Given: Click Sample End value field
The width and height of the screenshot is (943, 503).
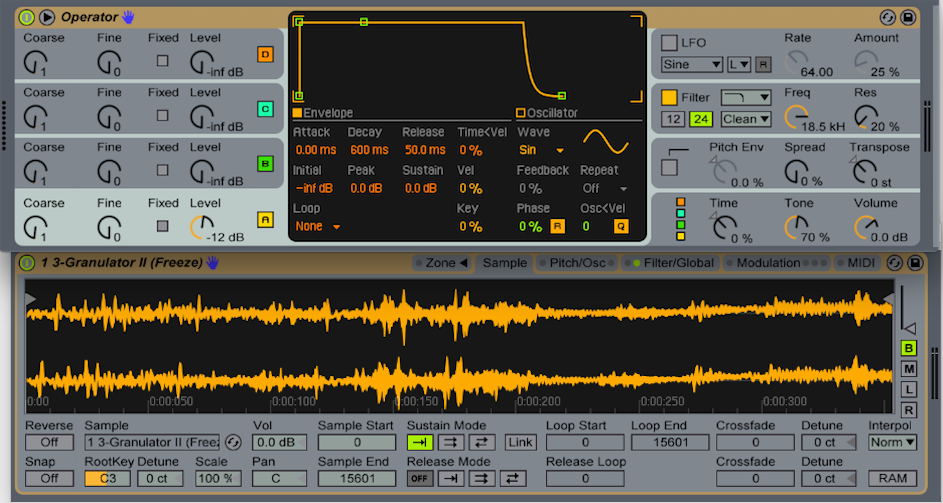Looking at the screenshot, I should coord(357,479).
